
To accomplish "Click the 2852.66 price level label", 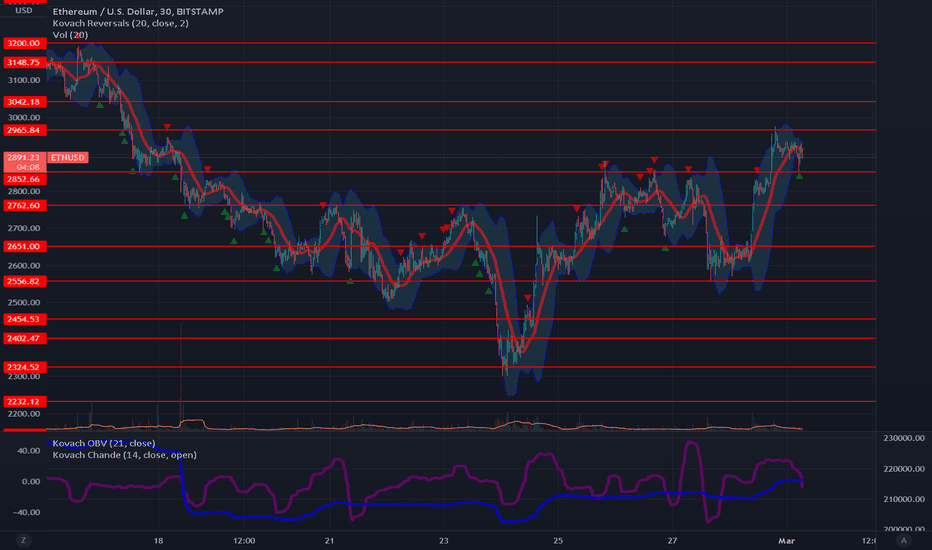I will pyautogui.click(x=24, y=179).
